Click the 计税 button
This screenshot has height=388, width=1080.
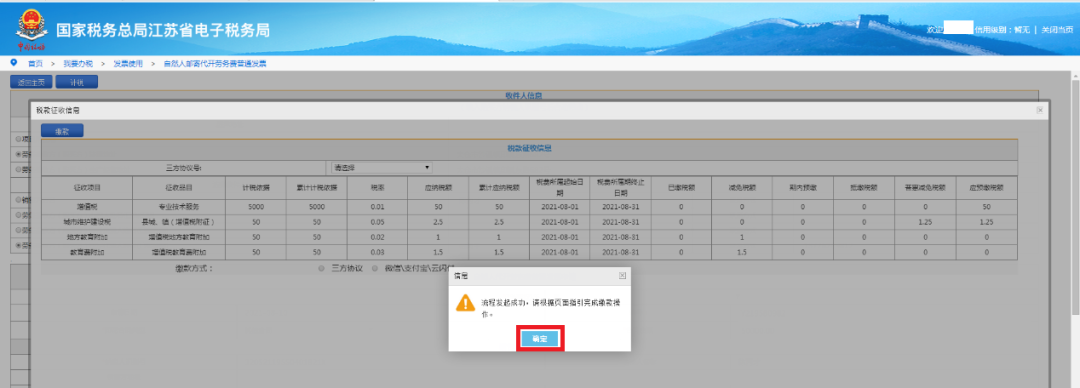(76, 82)
